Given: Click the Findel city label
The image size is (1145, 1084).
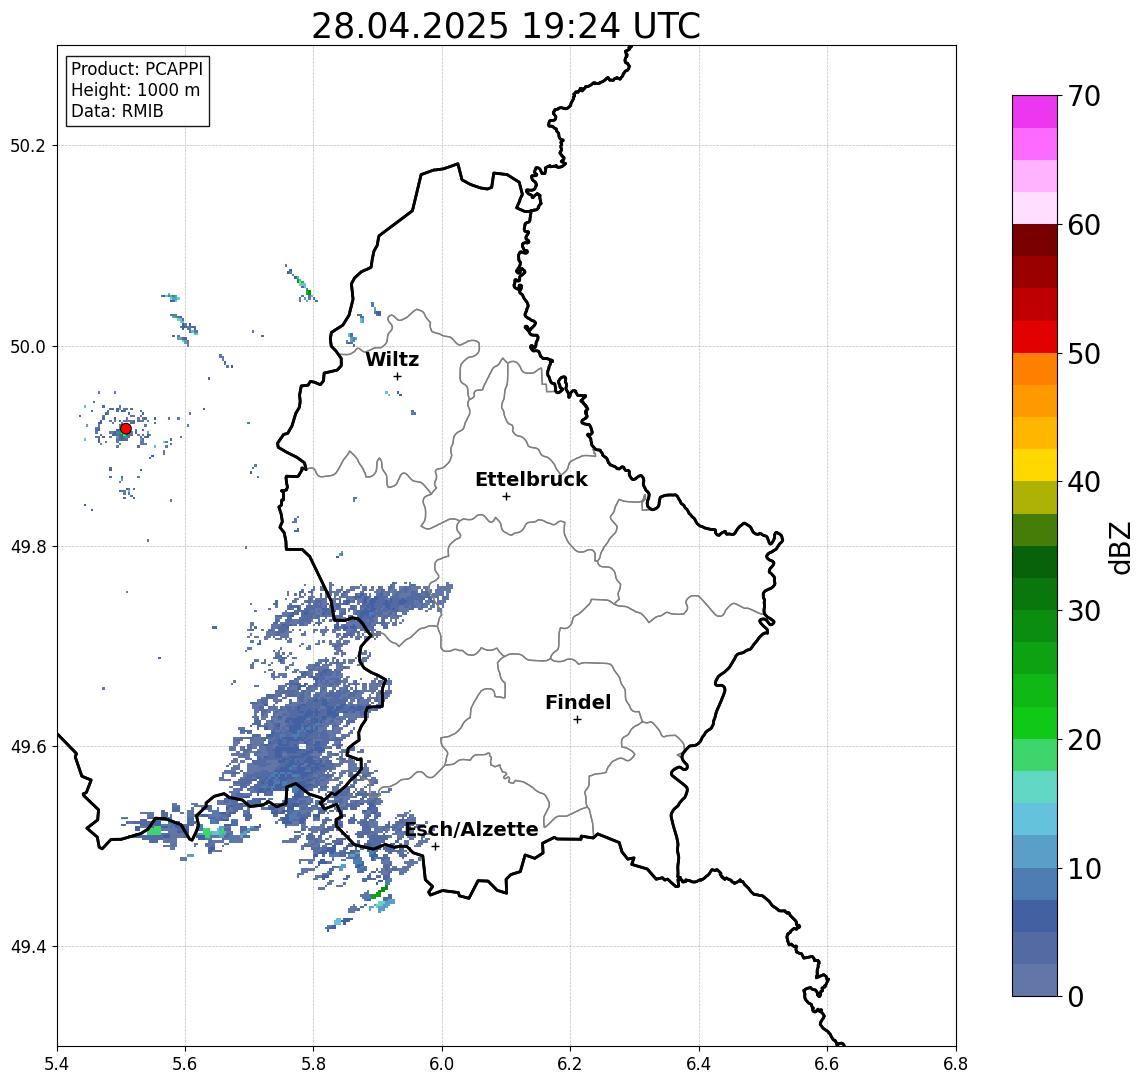Looking at the screenshot, I should point(578,702).
